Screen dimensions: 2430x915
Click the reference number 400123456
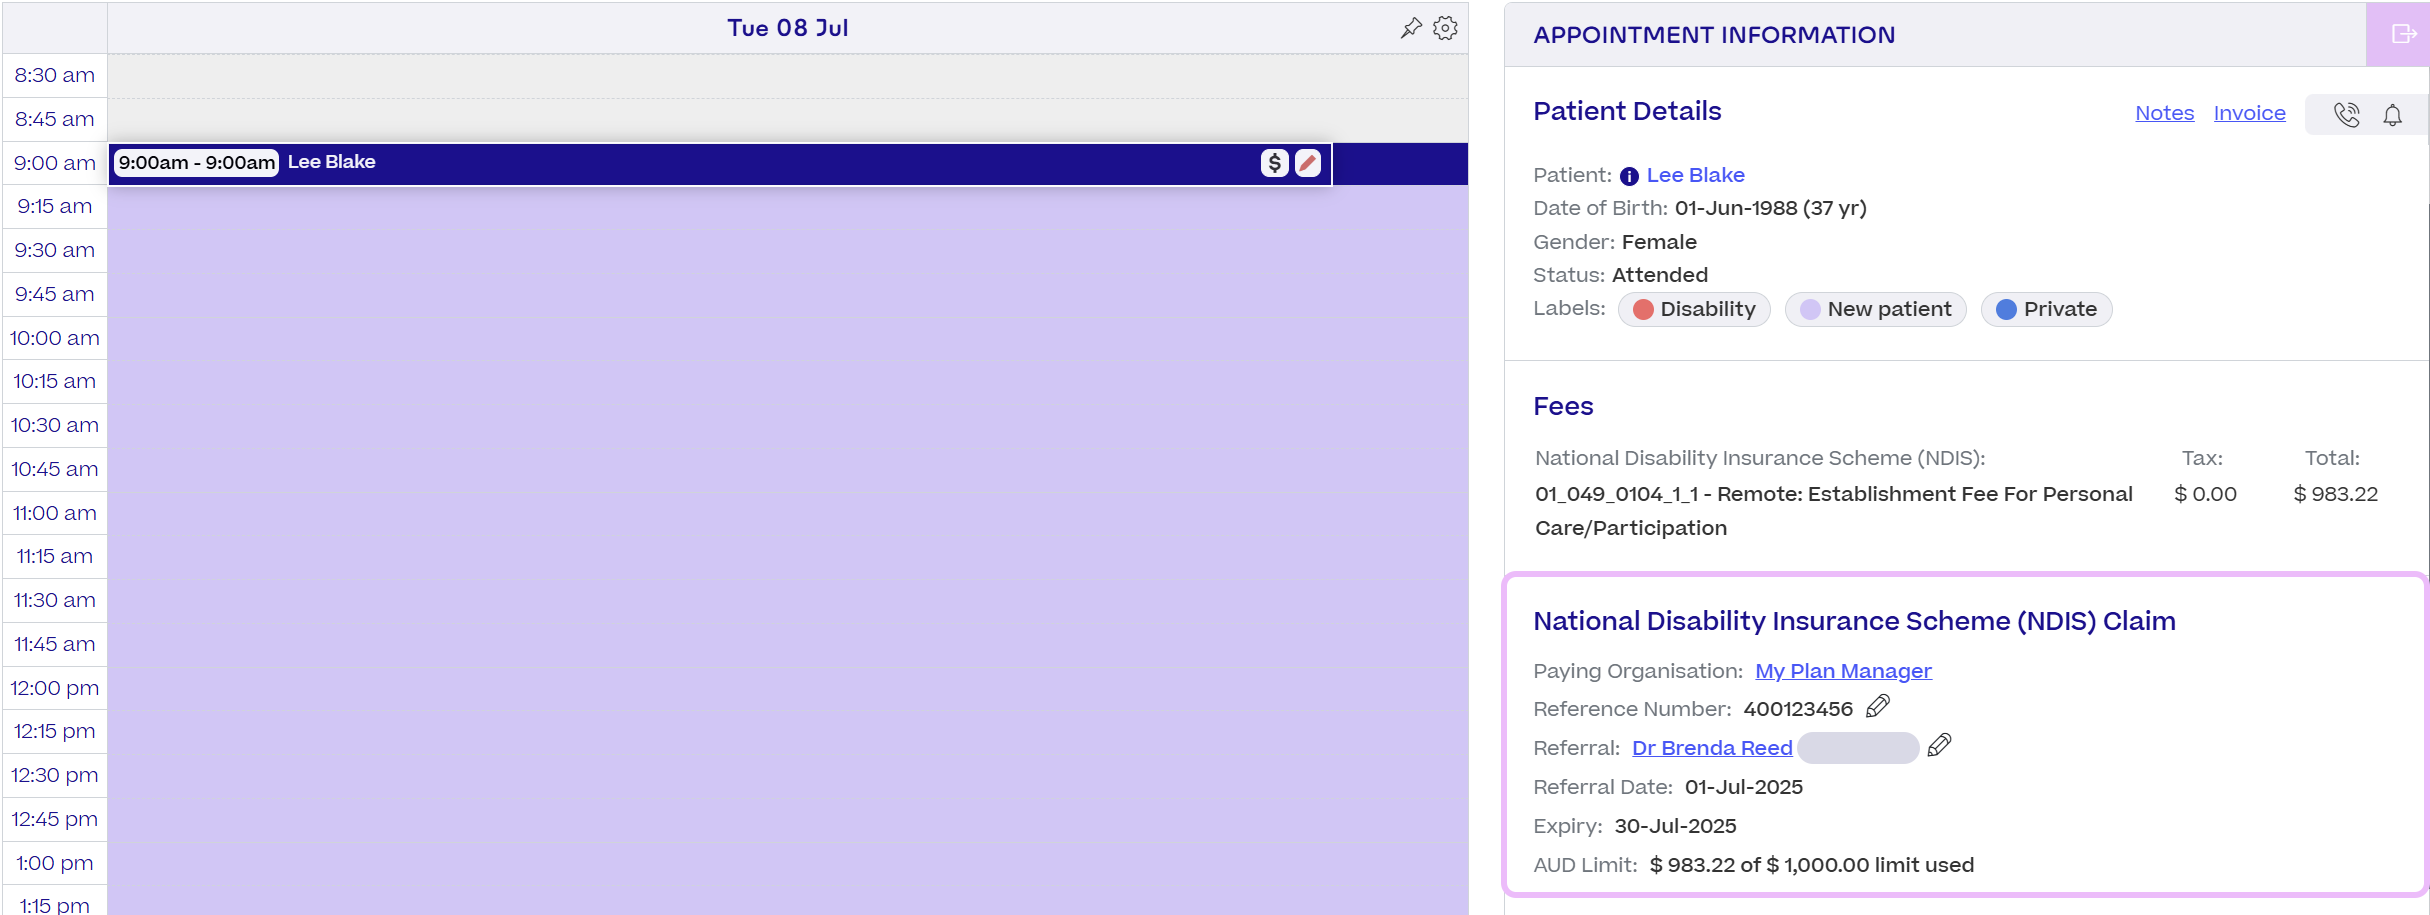pyautogui.click(x=1798, y=709)
